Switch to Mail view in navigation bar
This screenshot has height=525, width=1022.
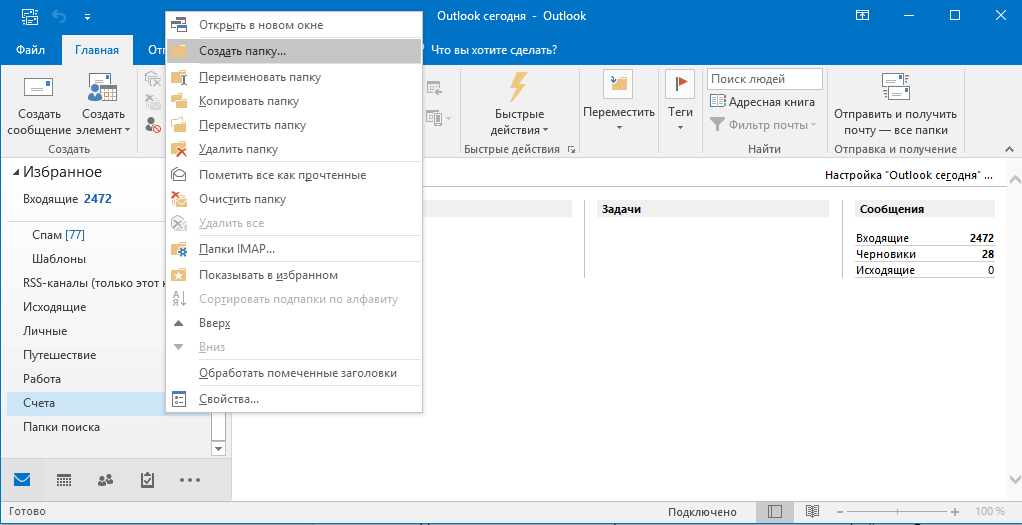click(x=22, y=480)
